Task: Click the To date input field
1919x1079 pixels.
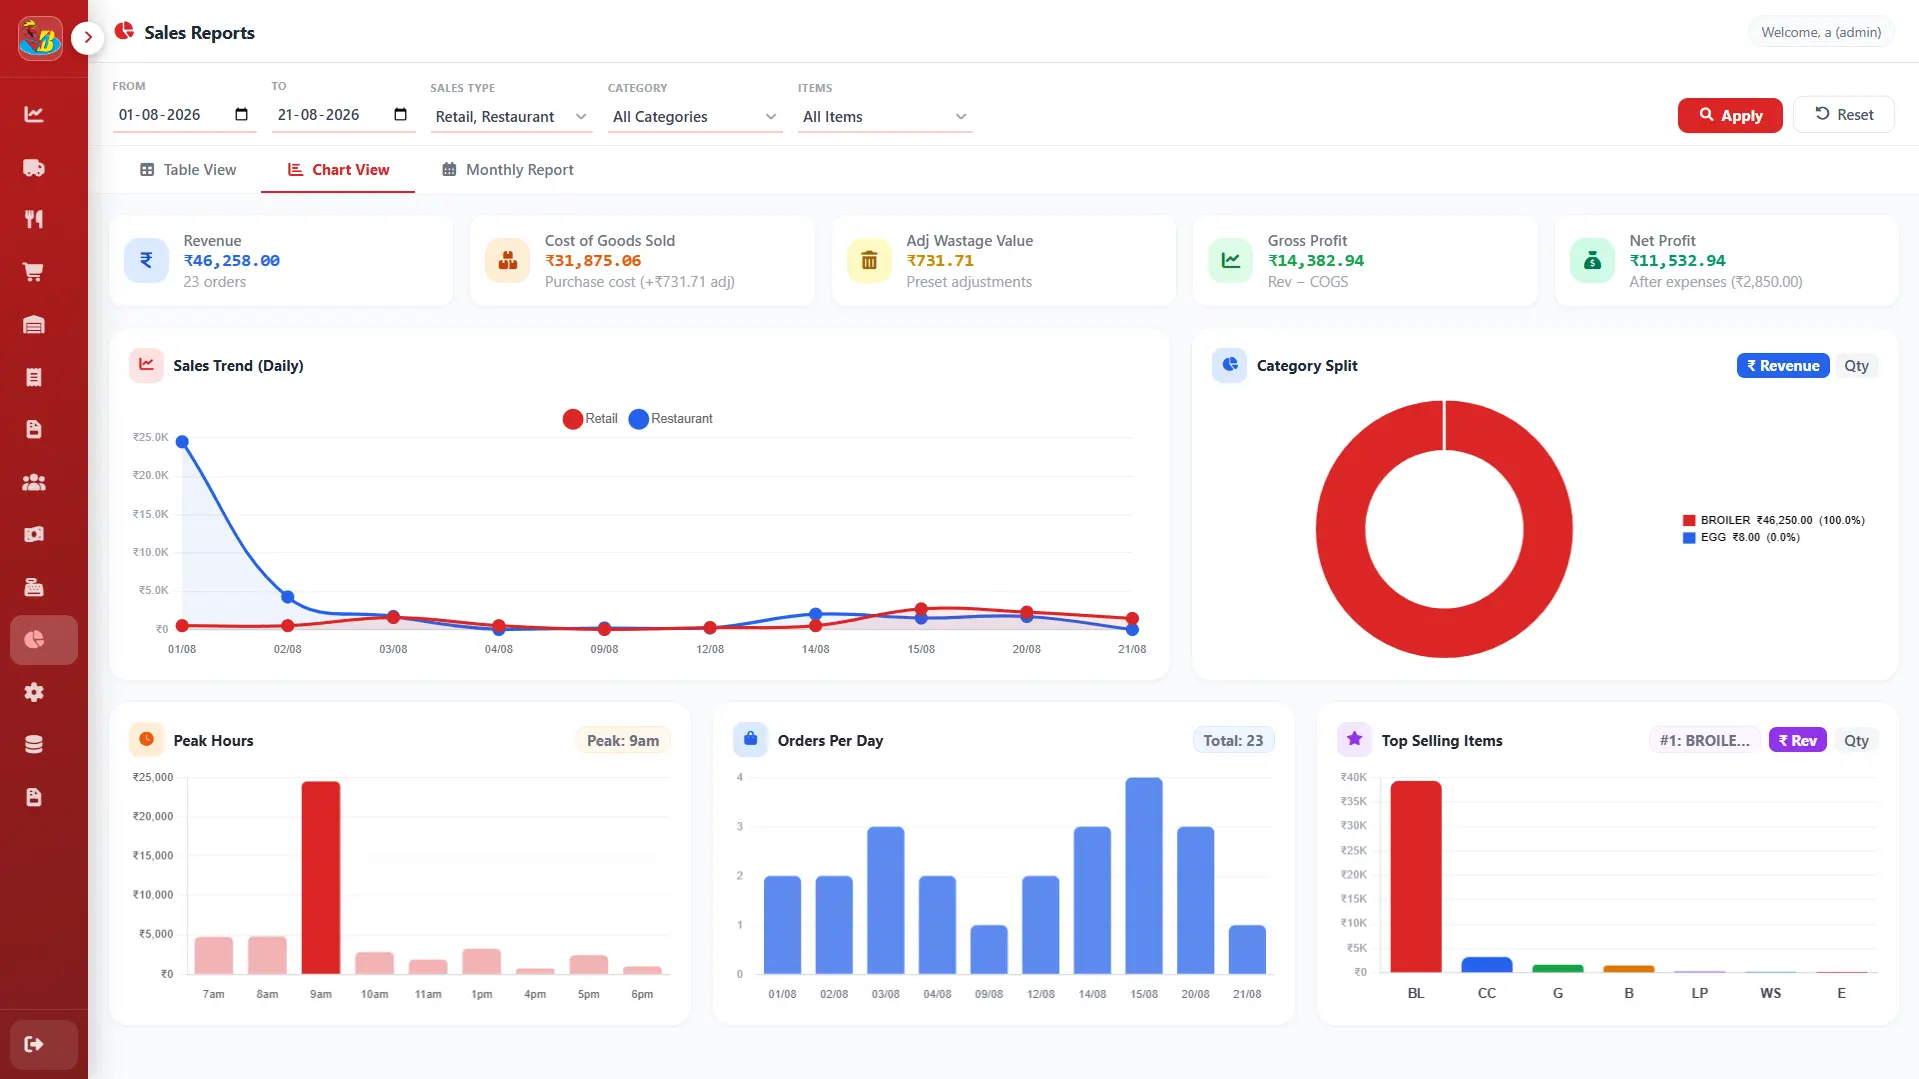Action: (x=344, y=115)
